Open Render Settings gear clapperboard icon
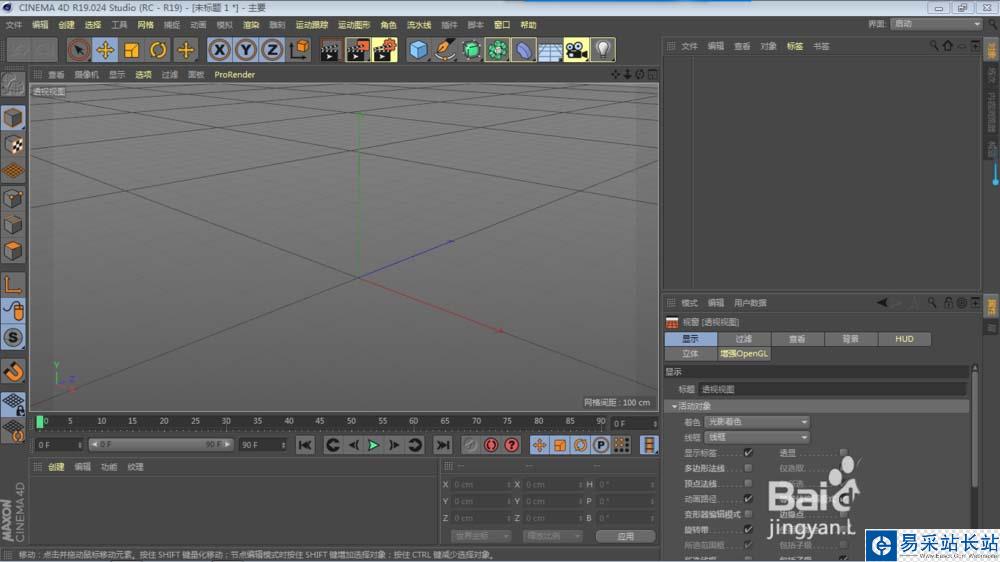 tap(385, 50)
